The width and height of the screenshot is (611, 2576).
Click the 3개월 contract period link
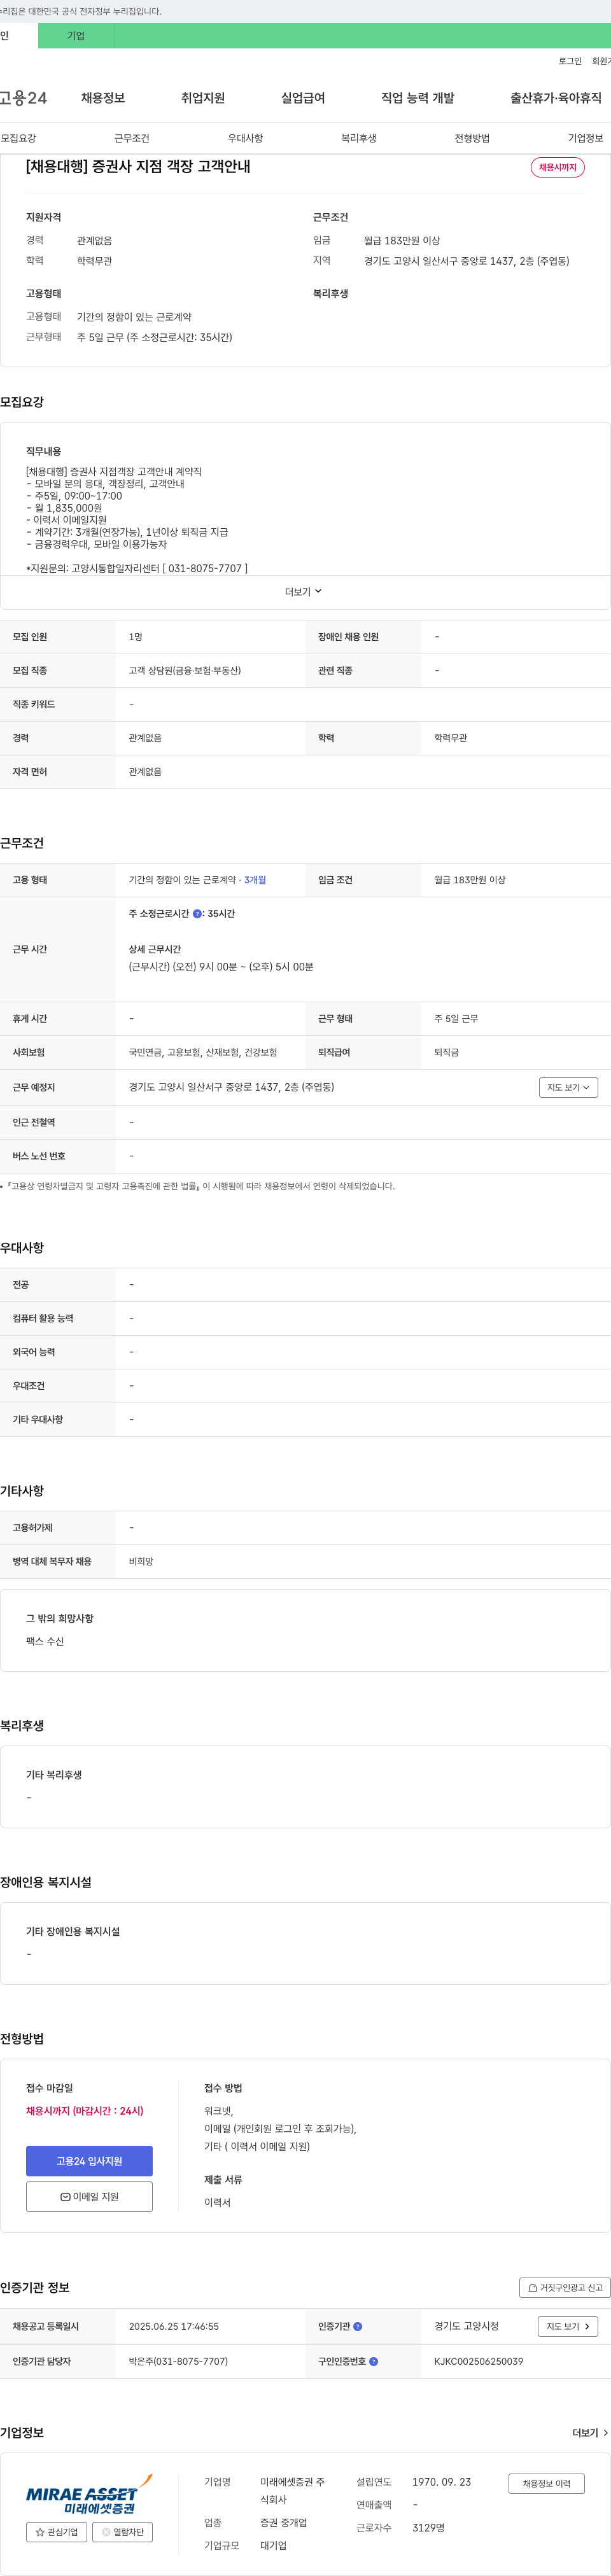pyautogui.click(x=255, y=880)
